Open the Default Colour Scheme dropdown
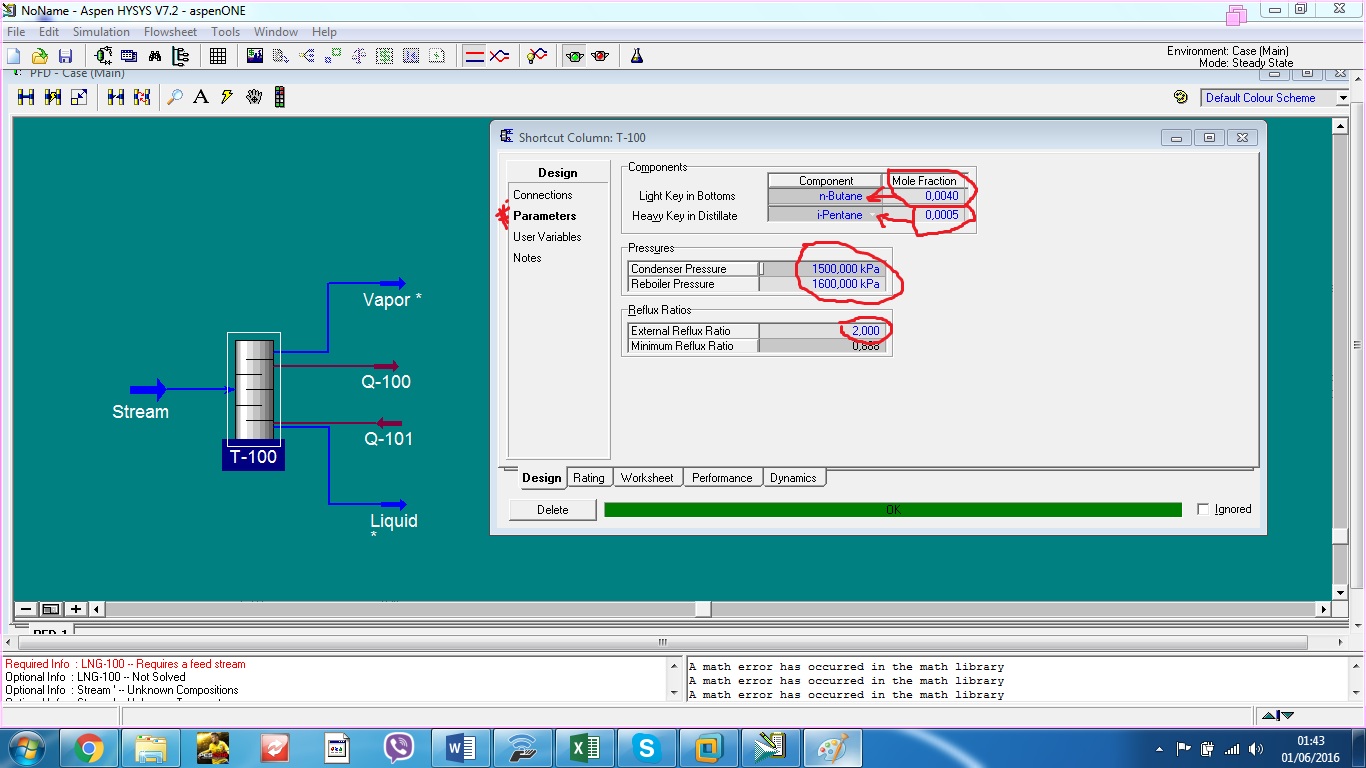The height and width of the screenshot is (768, 1366). pos(1343,98)
